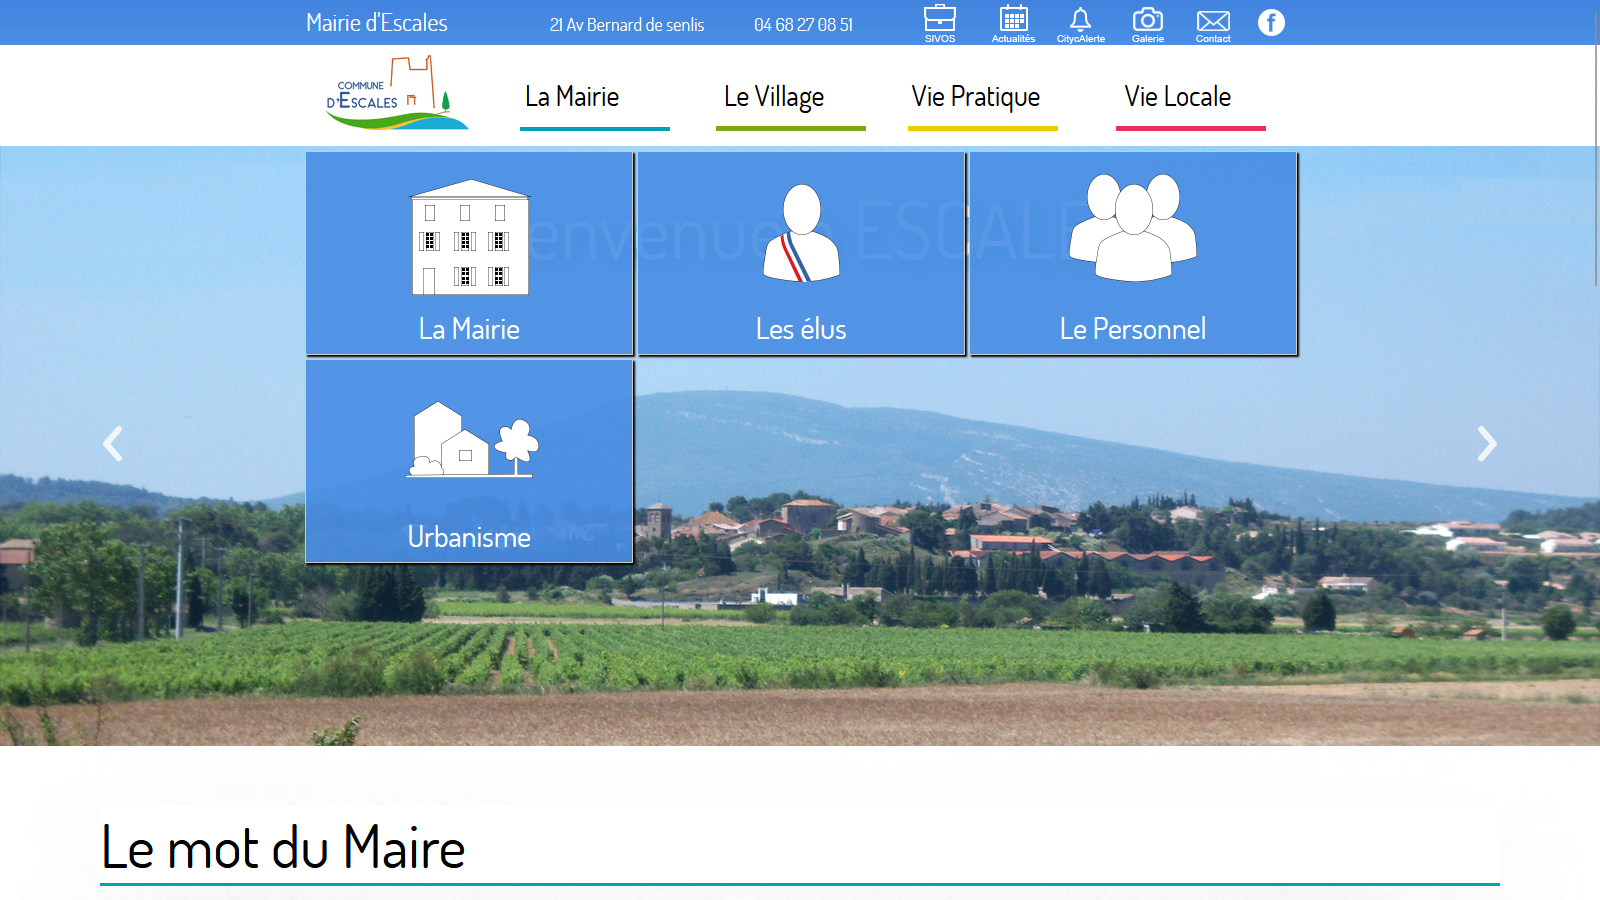1600x900 pixels.
Task: Open the SIVOS briefcase icon
Action: (939, 23)
